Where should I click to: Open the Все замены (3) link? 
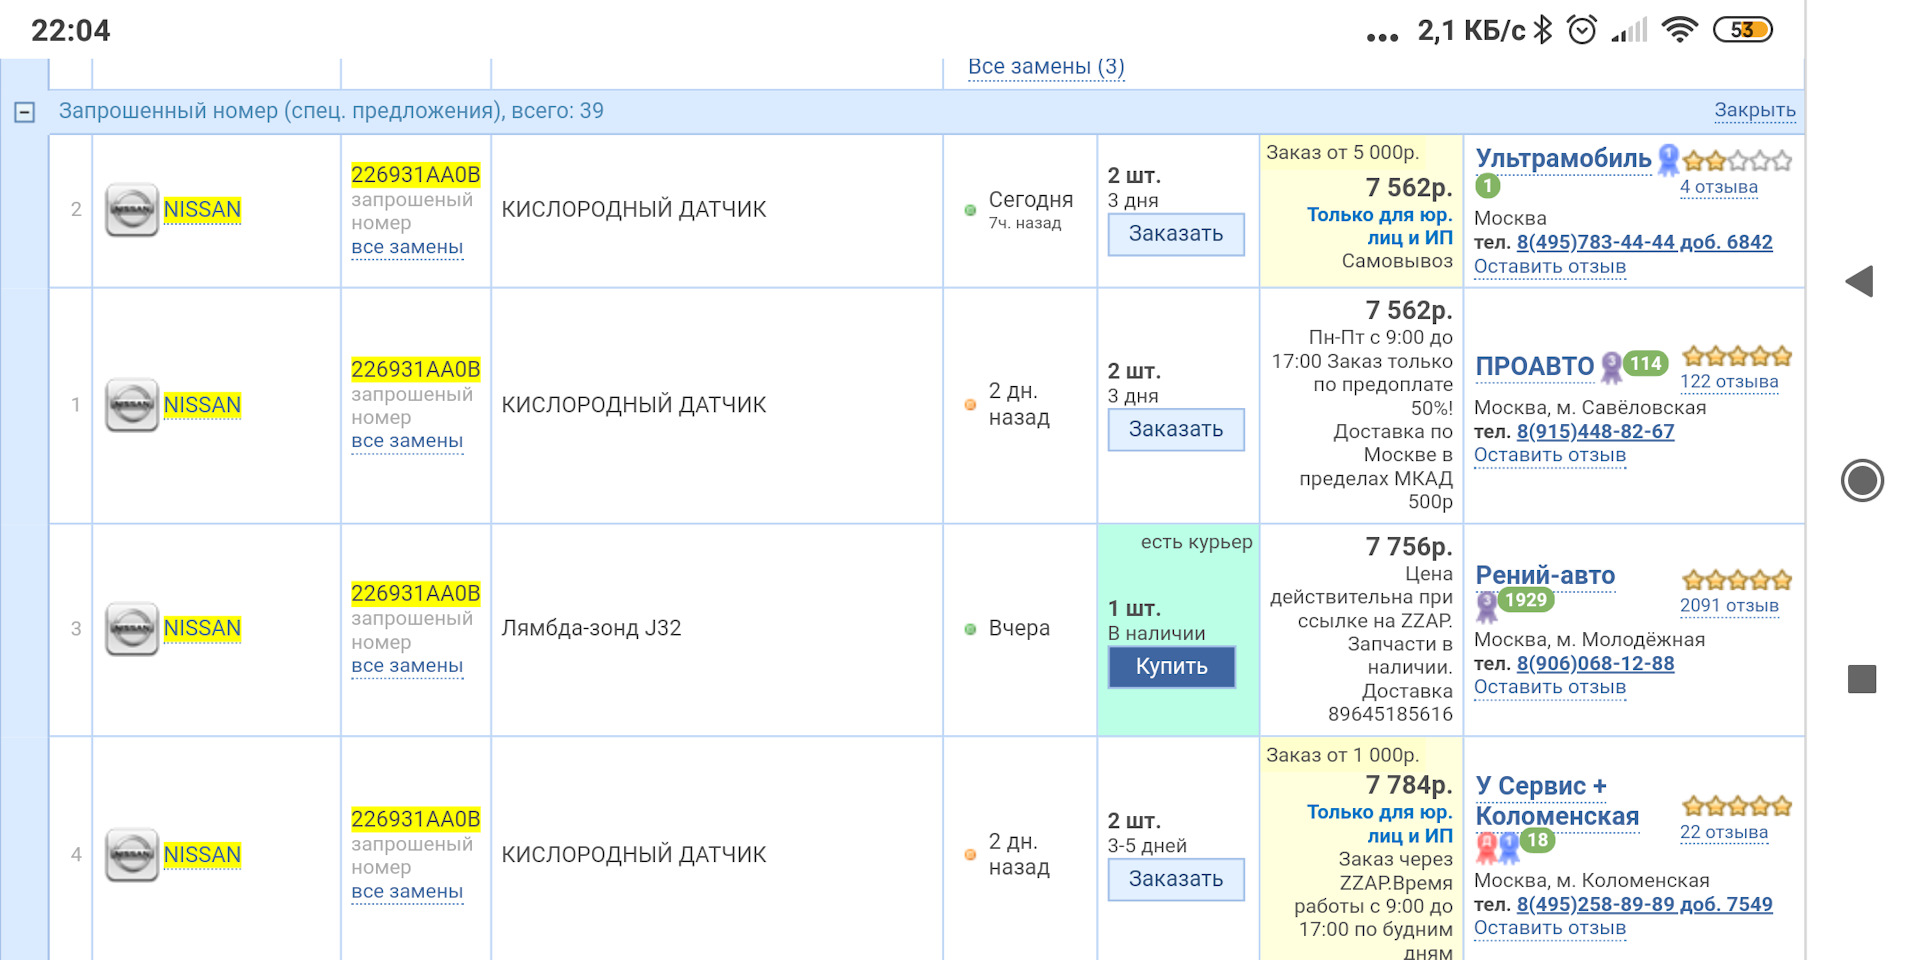[1045, 67]
